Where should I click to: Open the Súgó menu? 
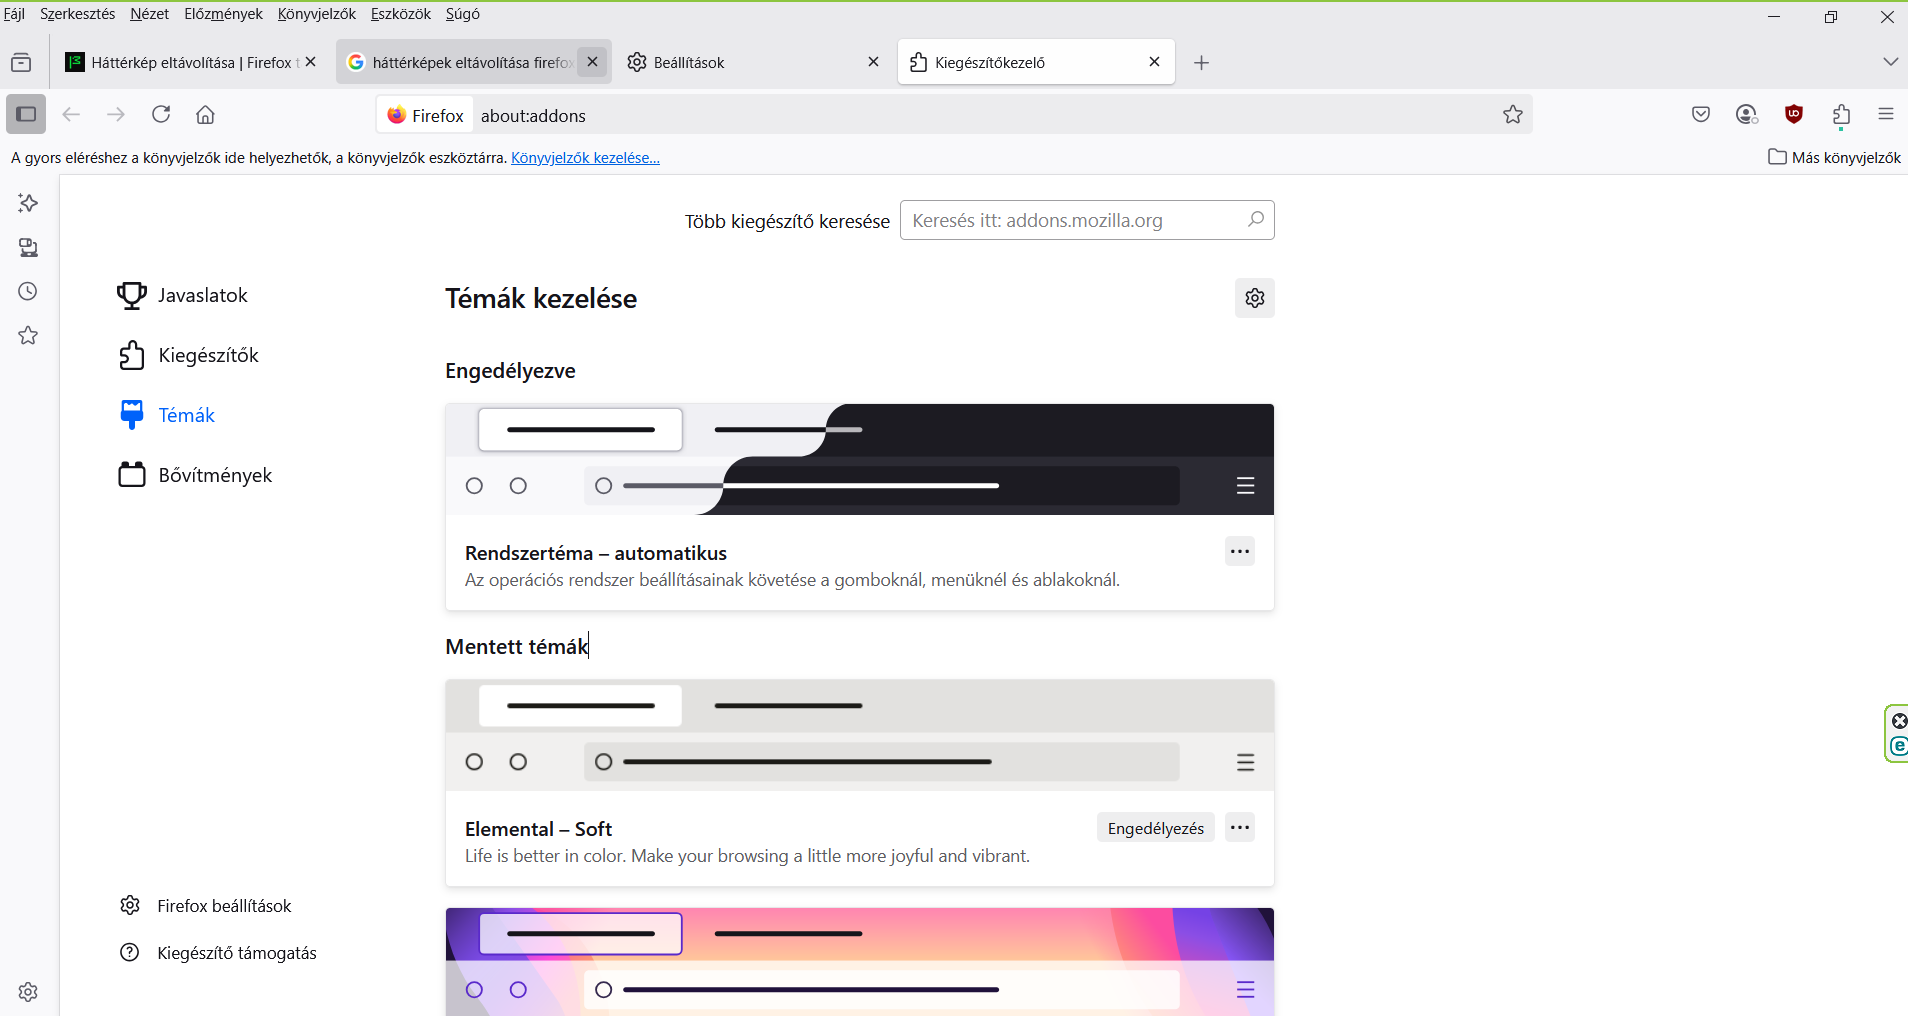point(462,14)
